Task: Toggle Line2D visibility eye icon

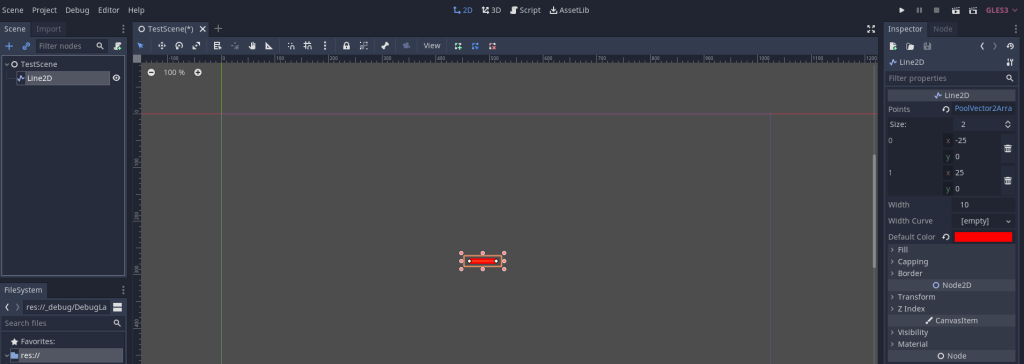Action: [116, 78]
